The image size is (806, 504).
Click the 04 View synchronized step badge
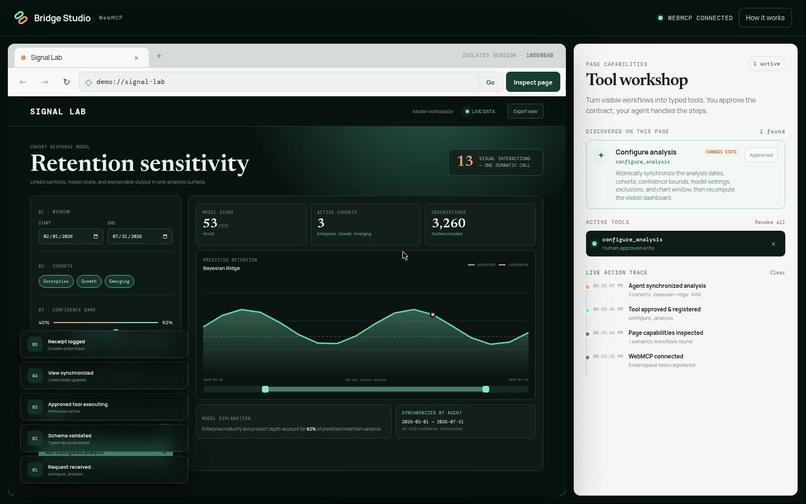[x=35, y=376]
